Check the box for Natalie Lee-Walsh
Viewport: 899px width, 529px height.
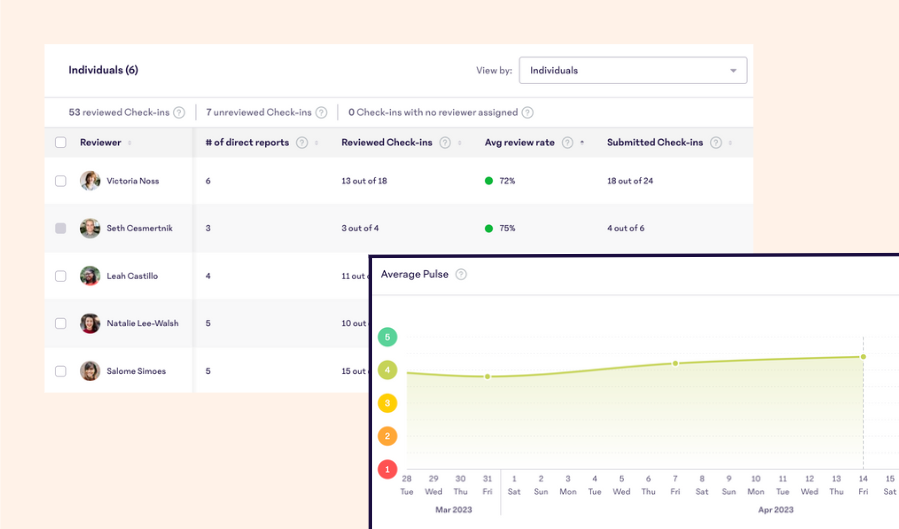(61, 323)
